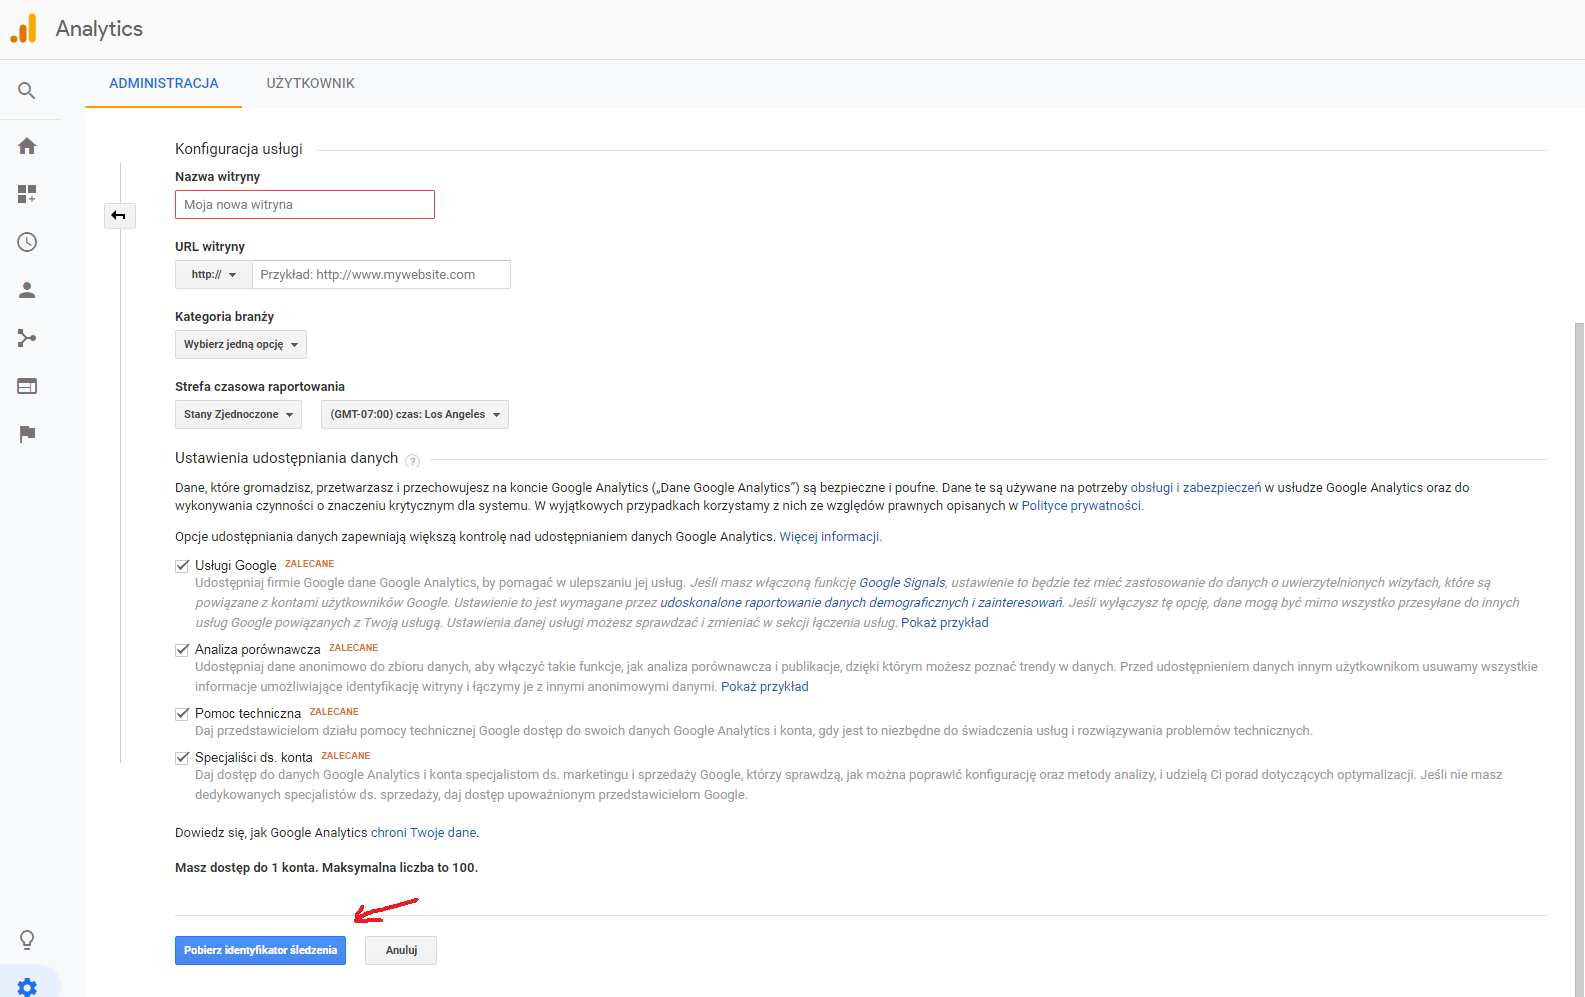Click the Google Analytics logo

[23, 29]
